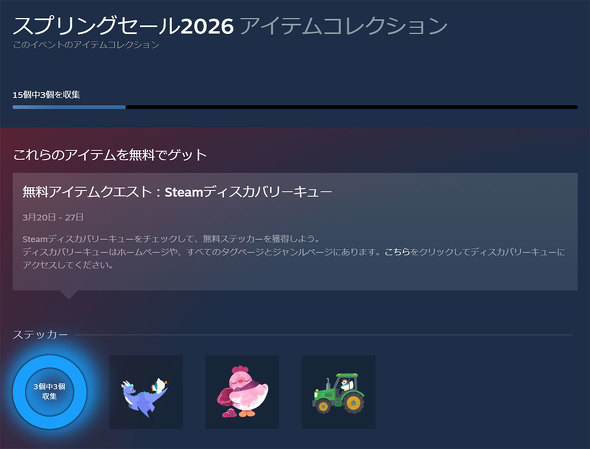590x449 pixels.
Task: Click the 15個中3個を収集 progress label
Action: coord(46,94)
